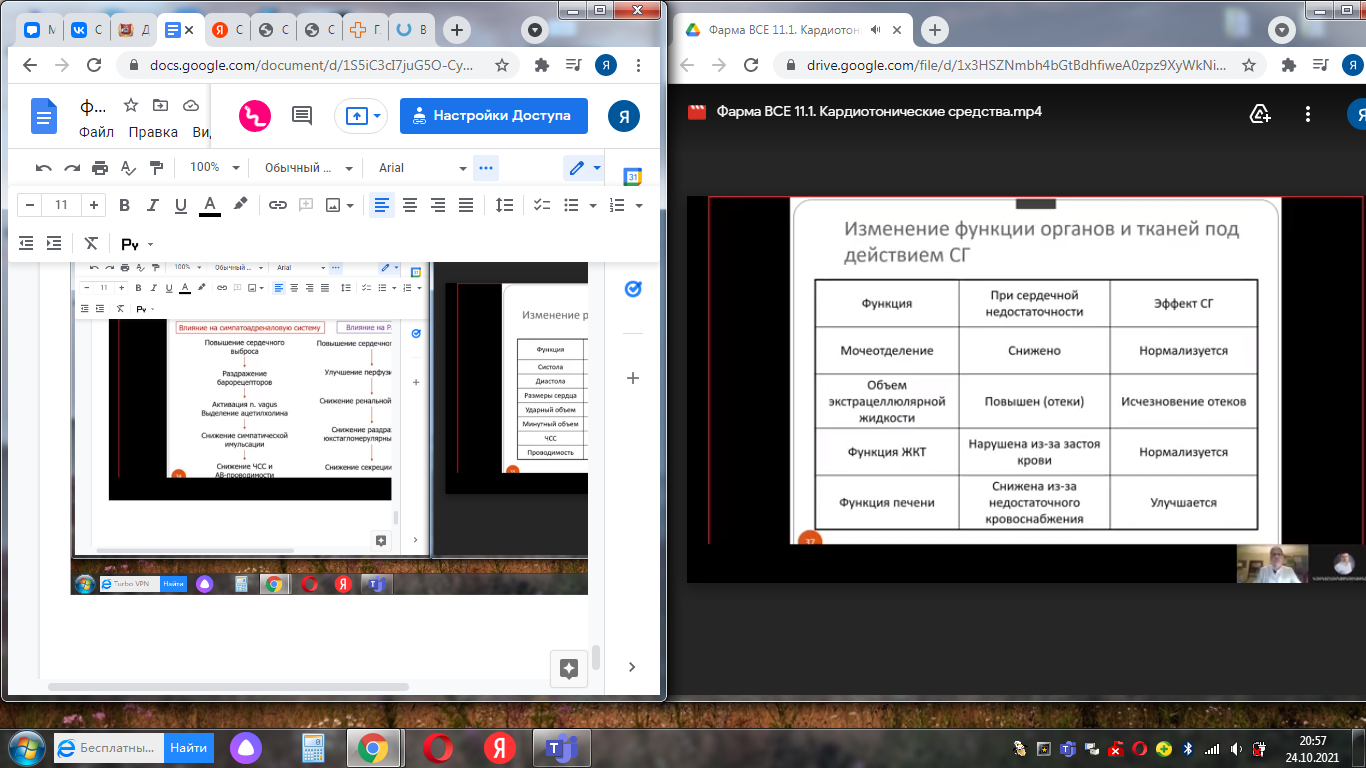
Task: Expand numbered list style options arrow
Action: (x=639, y=205)
